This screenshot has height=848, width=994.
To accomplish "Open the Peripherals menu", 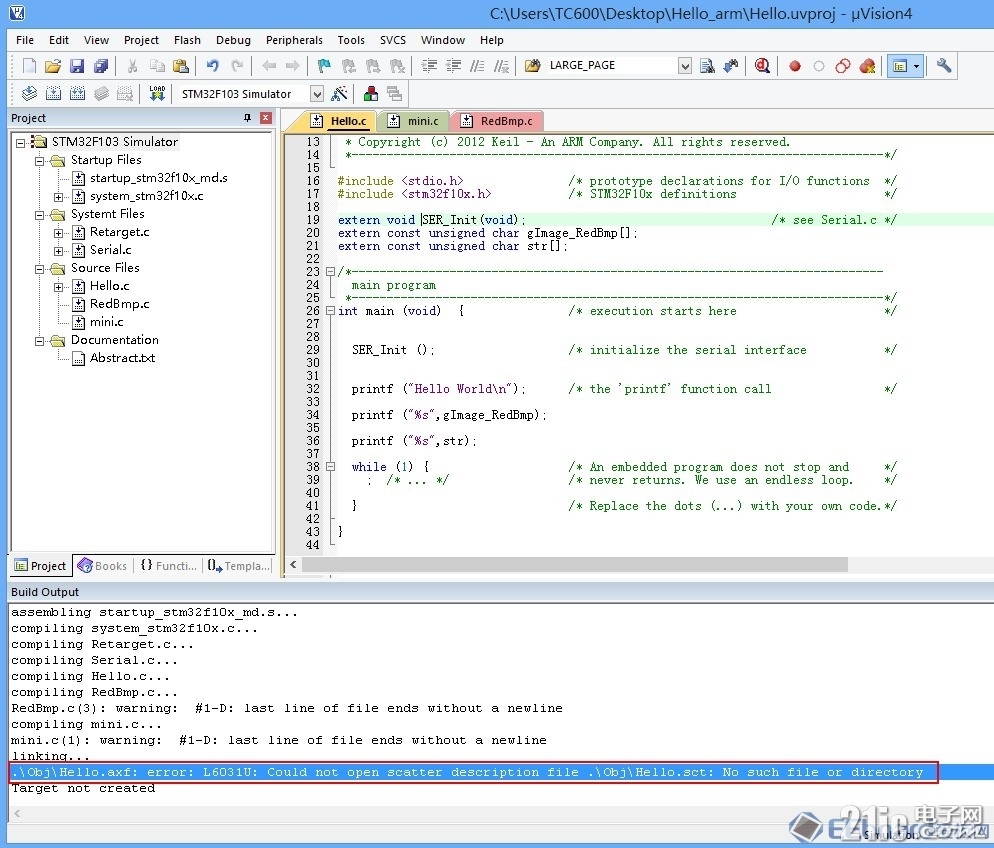I will tap(294, 40).
